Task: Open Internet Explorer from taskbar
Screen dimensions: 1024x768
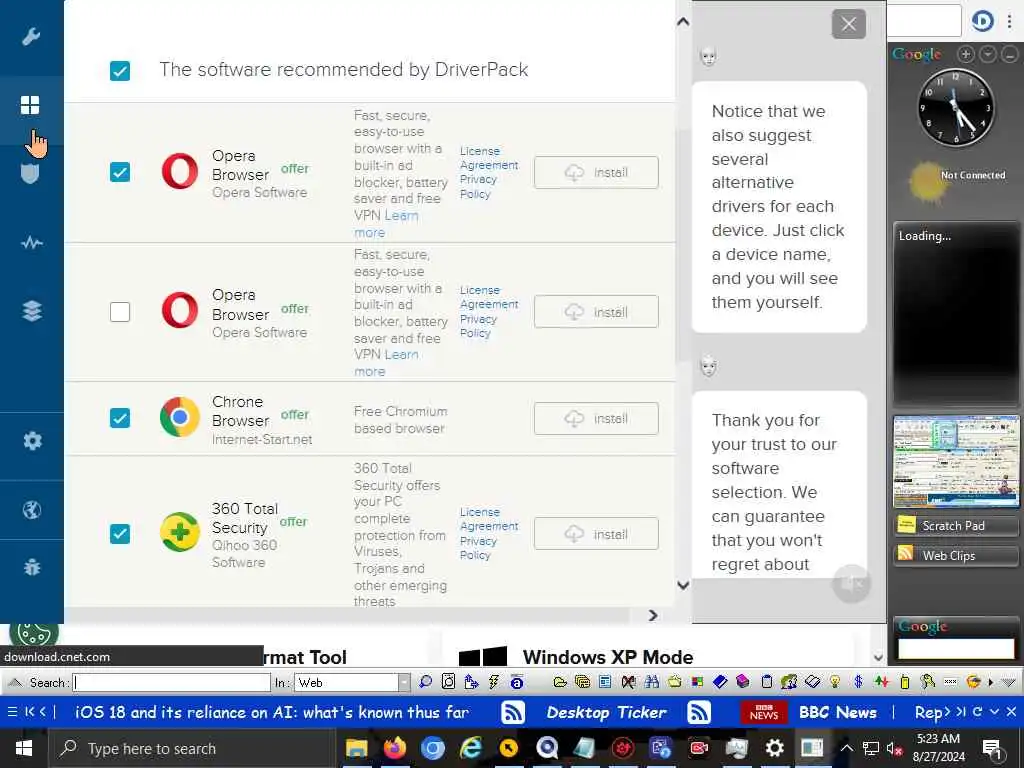Action: [x=470, y=748]
